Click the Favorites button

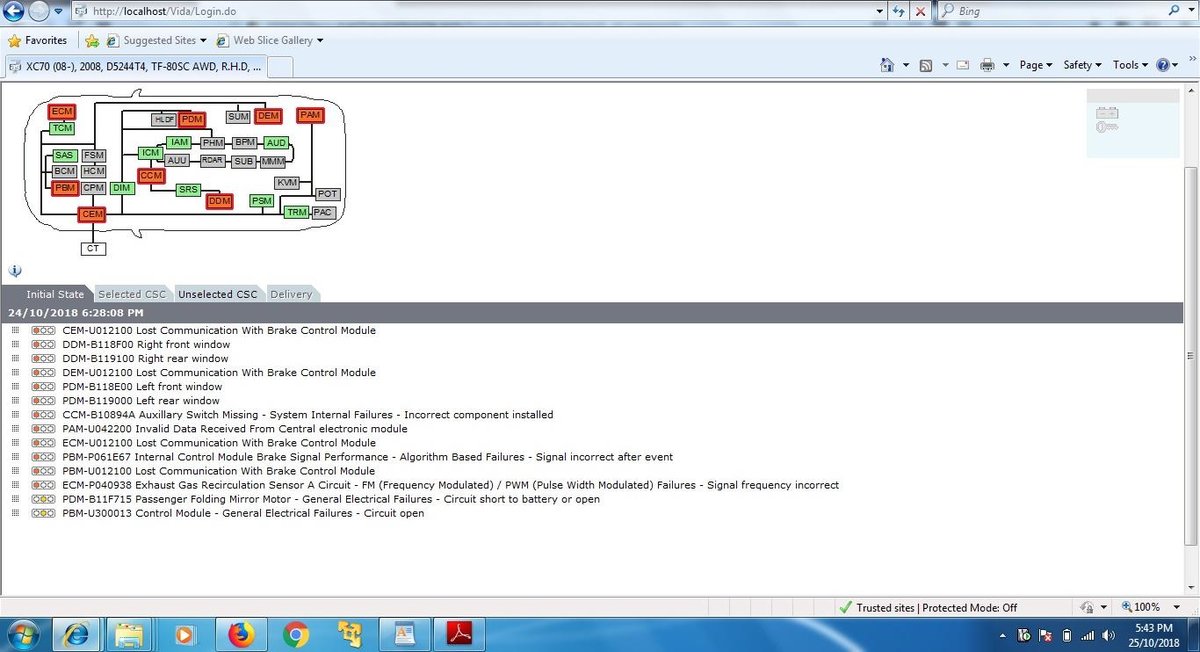[37, 41]
